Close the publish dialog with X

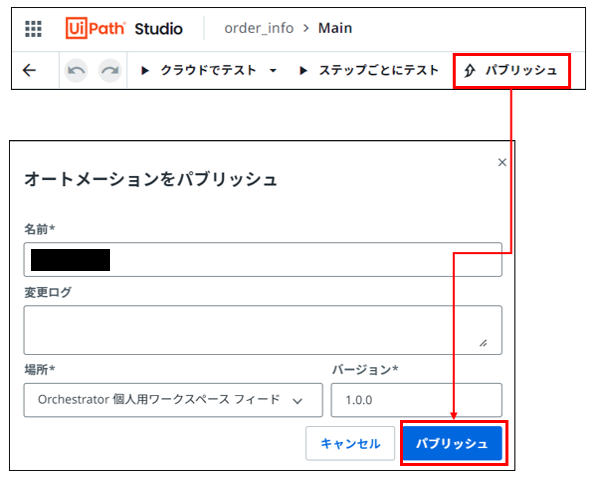point(502,162)
